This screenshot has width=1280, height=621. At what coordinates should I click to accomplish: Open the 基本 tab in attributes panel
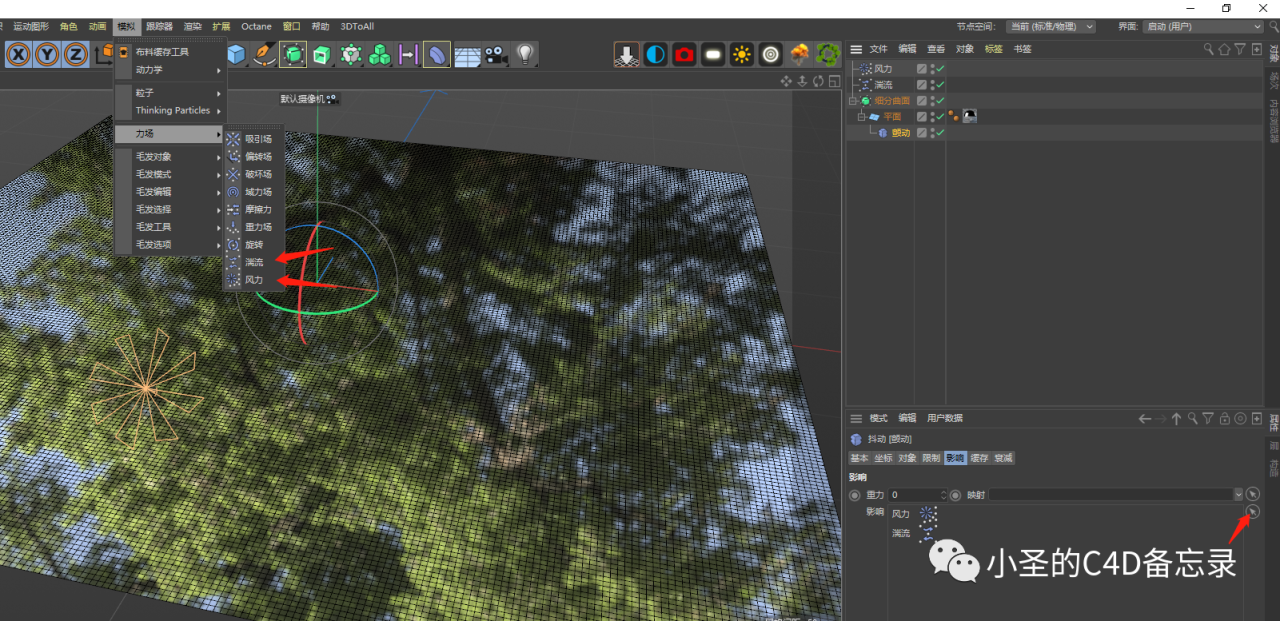coord(859,458)
